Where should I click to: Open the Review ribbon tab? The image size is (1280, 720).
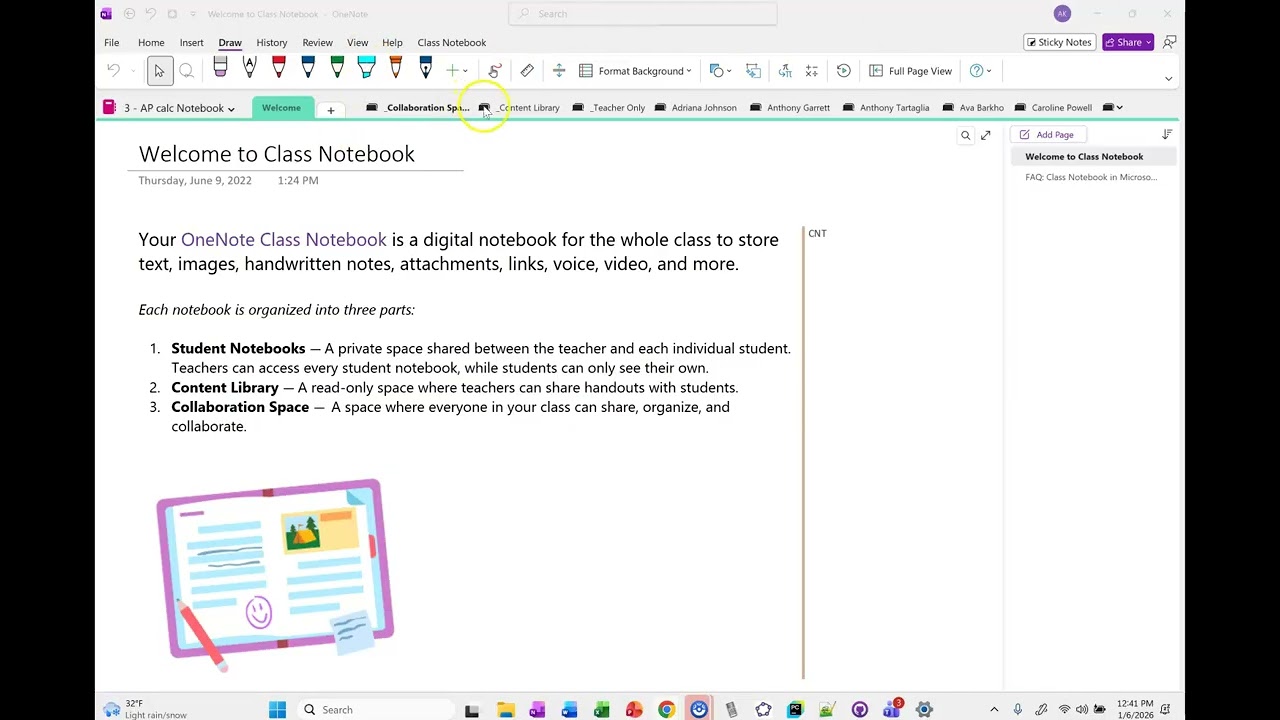(317, 43)
